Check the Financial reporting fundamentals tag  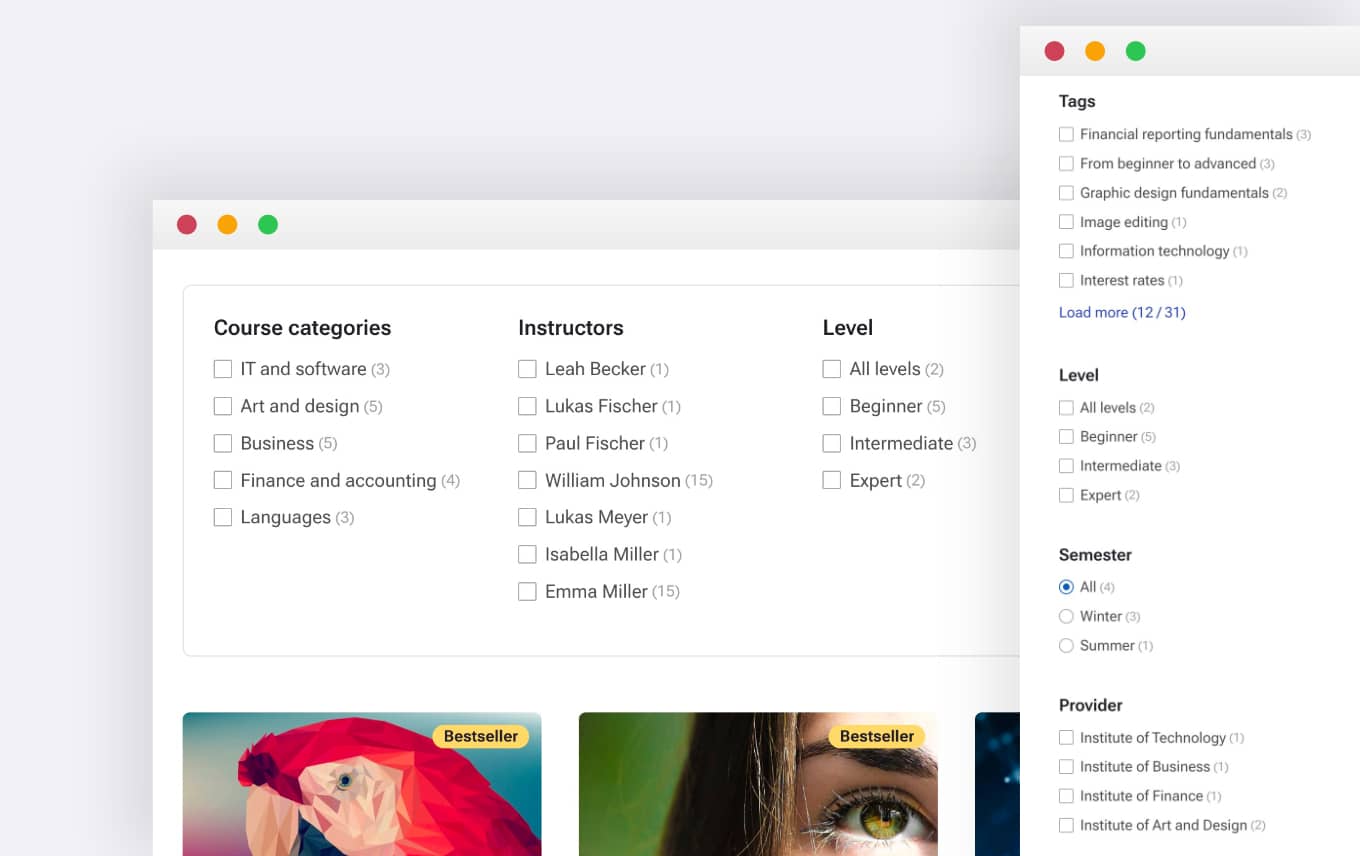[x=1066, y=134]
